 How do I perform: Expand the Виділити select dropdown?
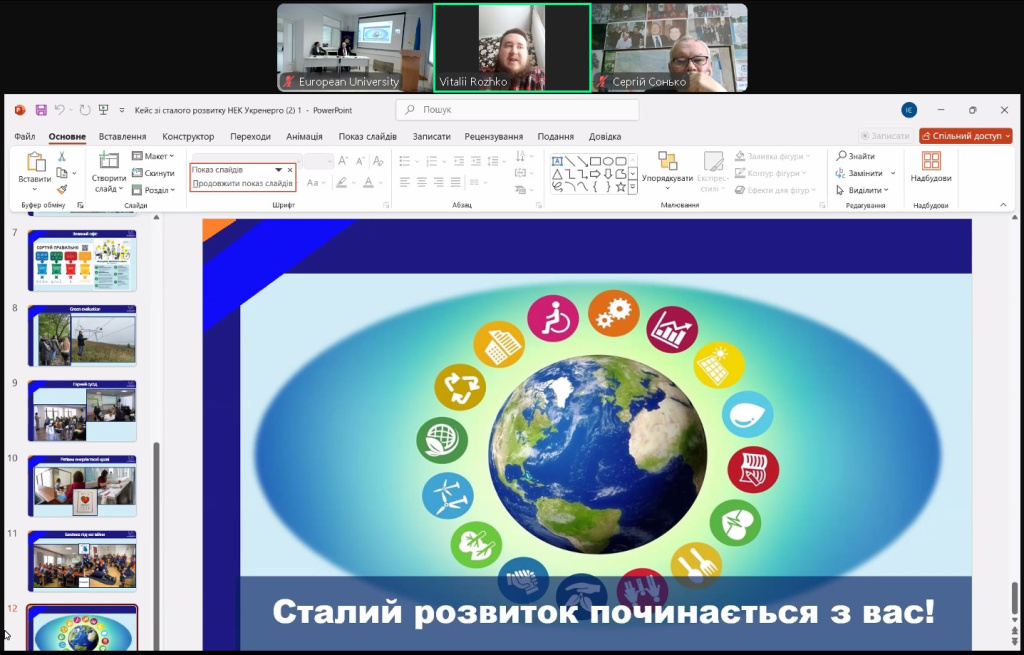click(x=863, y=190)
